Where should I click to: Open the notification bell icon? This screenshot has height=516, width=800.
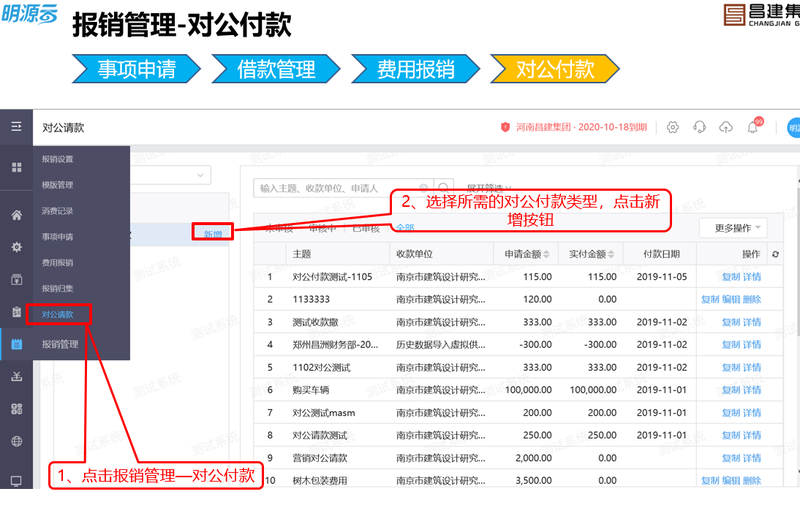click(753, 128)
